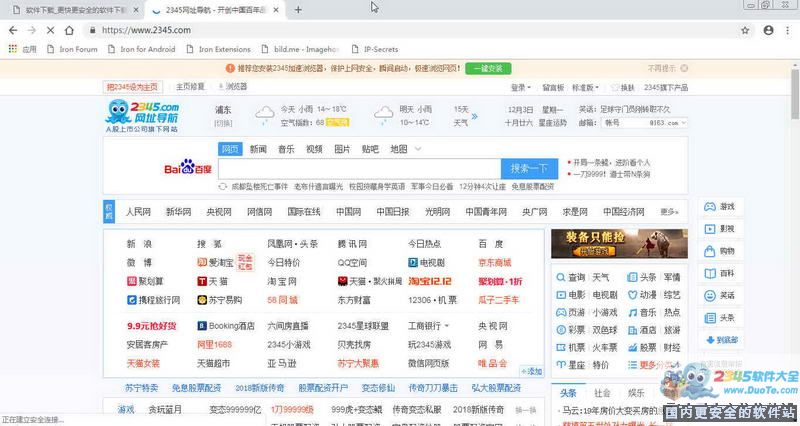Switch to the 社会 news tab
Viewport: 800px width, 426px height.
pos(602,393)
